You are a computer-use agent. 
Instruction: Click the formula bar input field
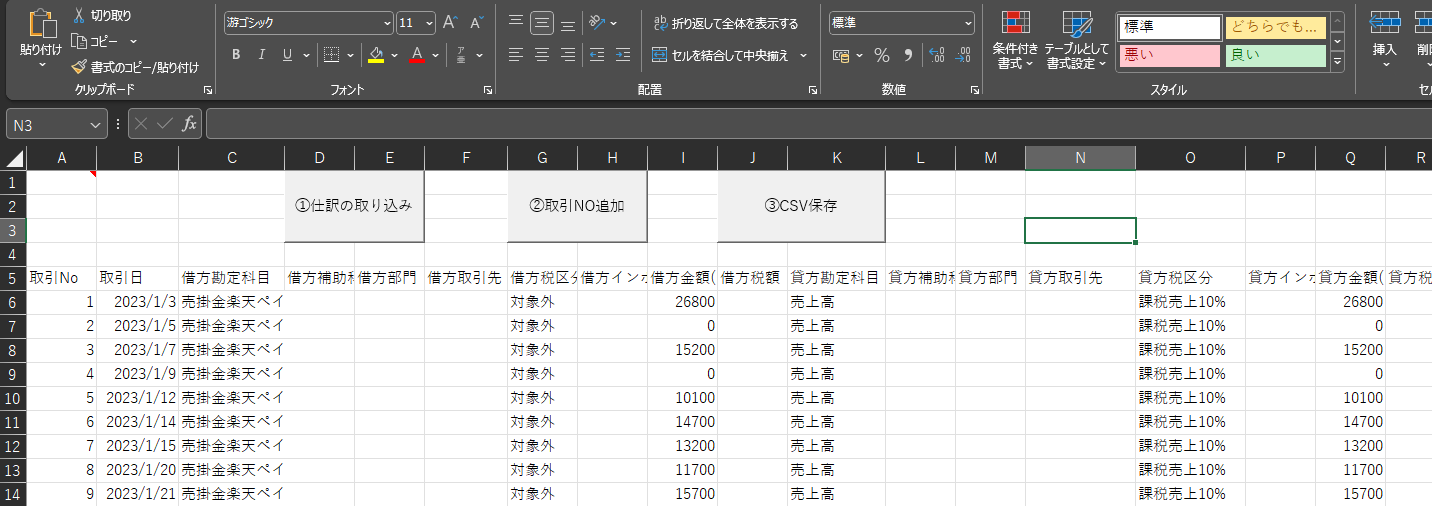coord(800,125)
